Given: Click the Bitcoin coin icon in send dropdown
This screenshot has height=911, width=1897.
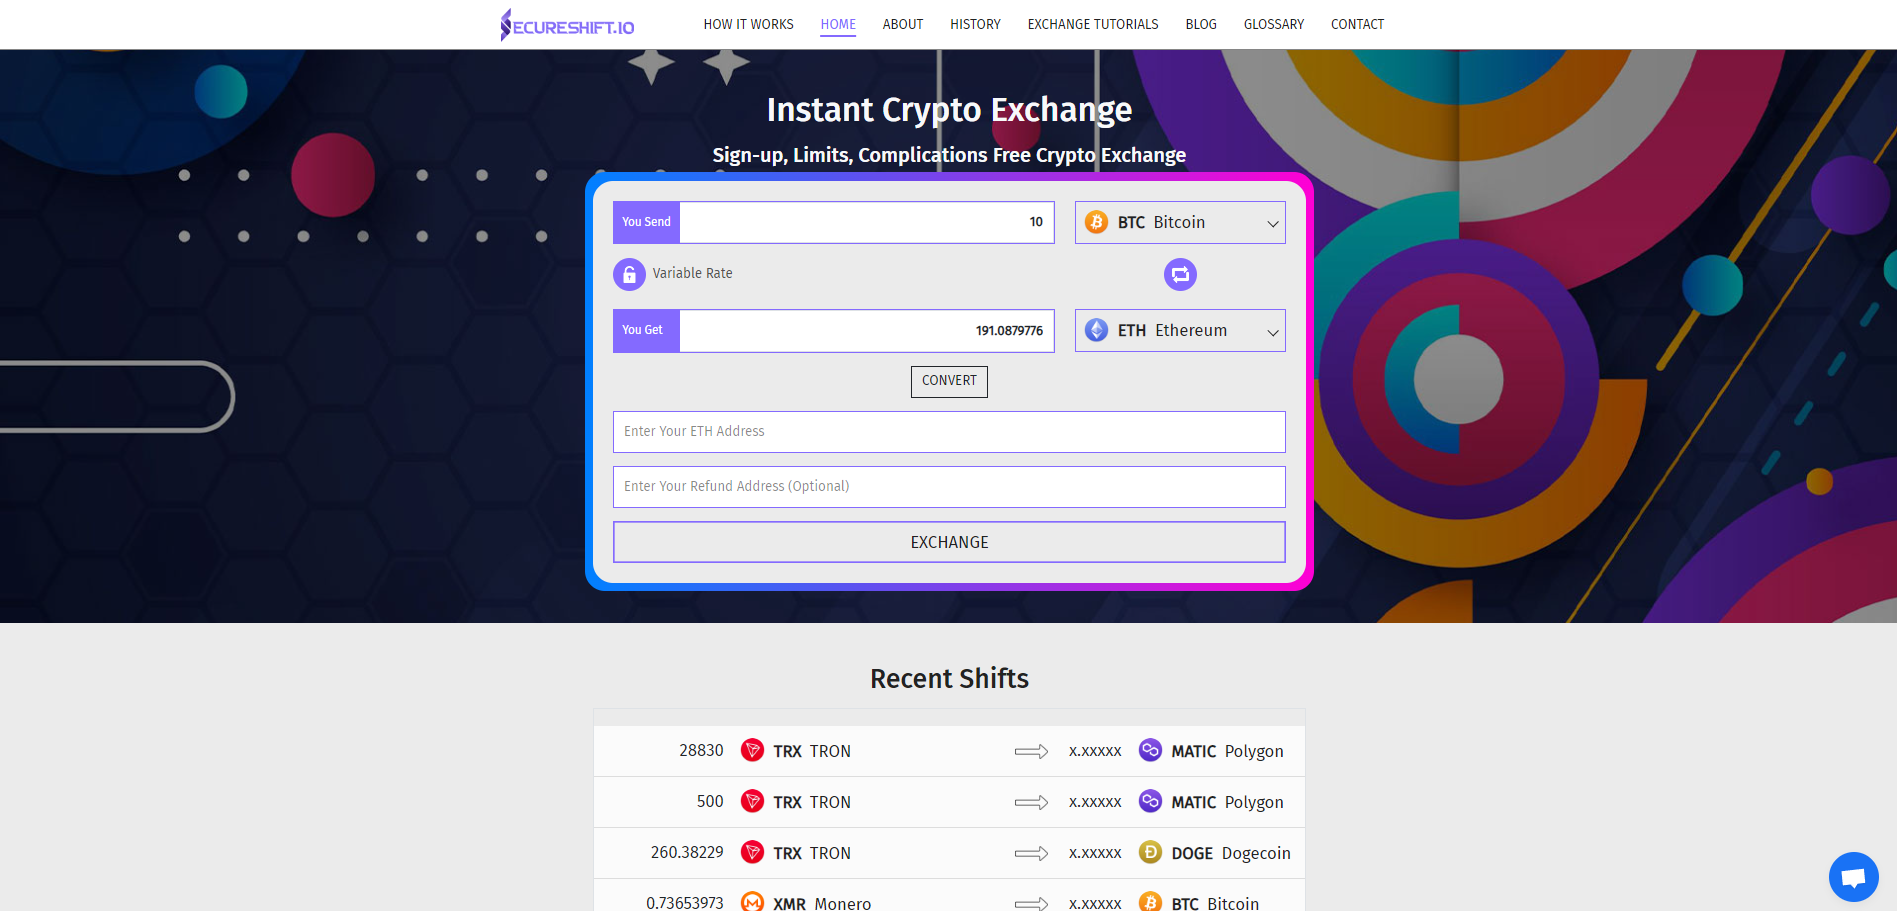Looking at the screenshot, I should (1097, 222).
